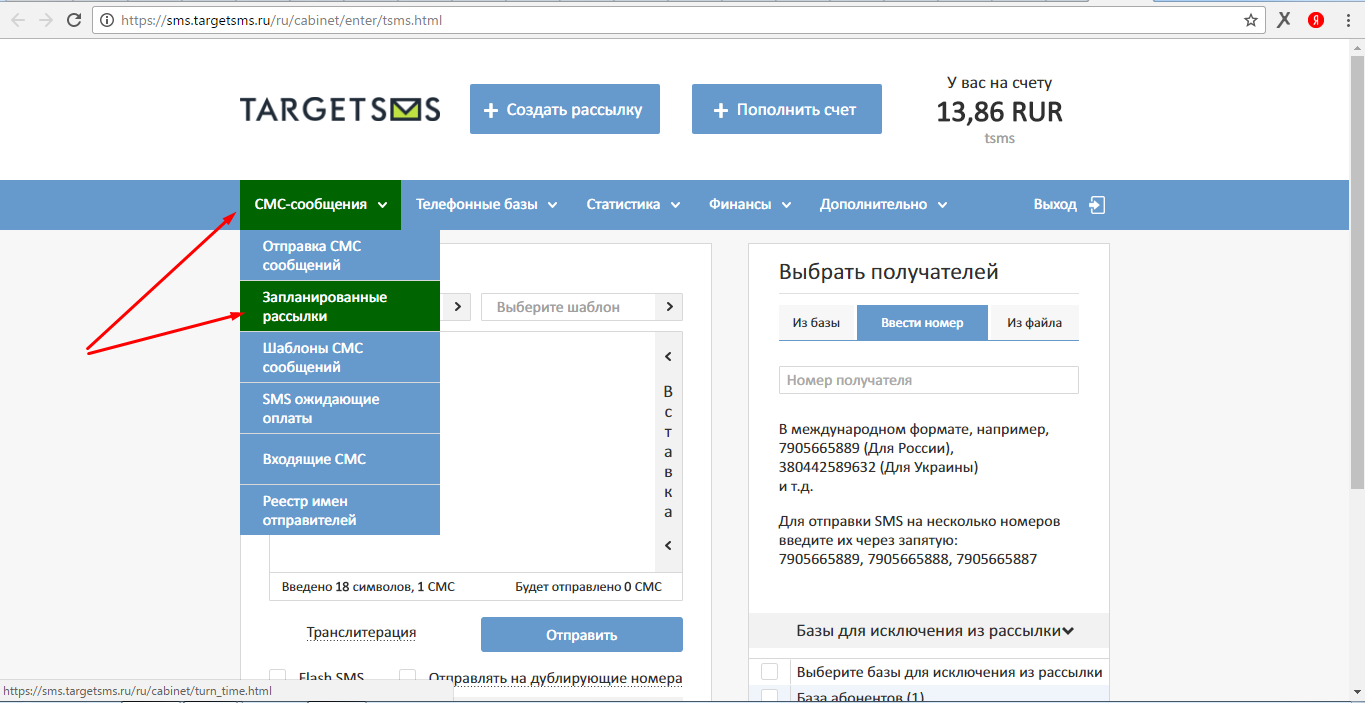Click the Выбрать получателей heading
1365x703 pixels.
coord(888,272)
